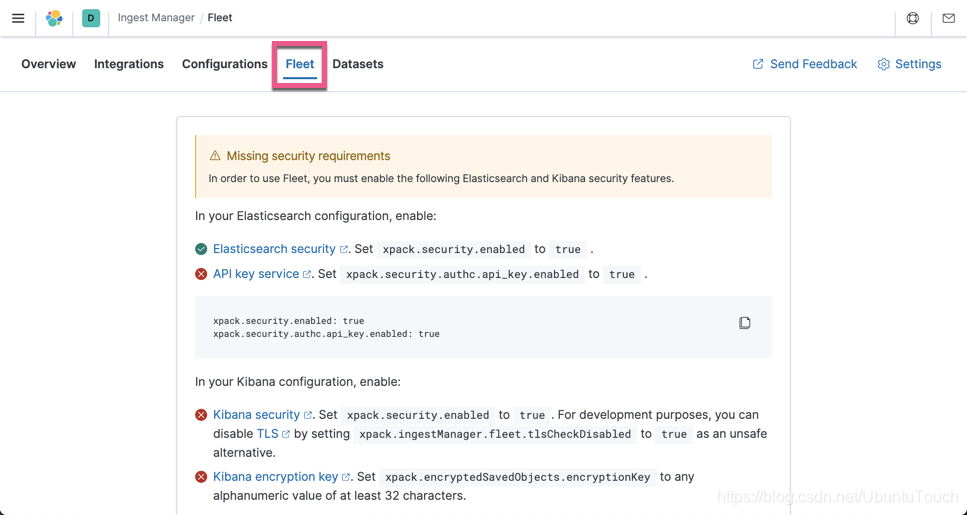The width and height of the screenshot is (967, 515).
Task: Open the Configurations tab
Action: pyautogui.click(x=224, y=64)
